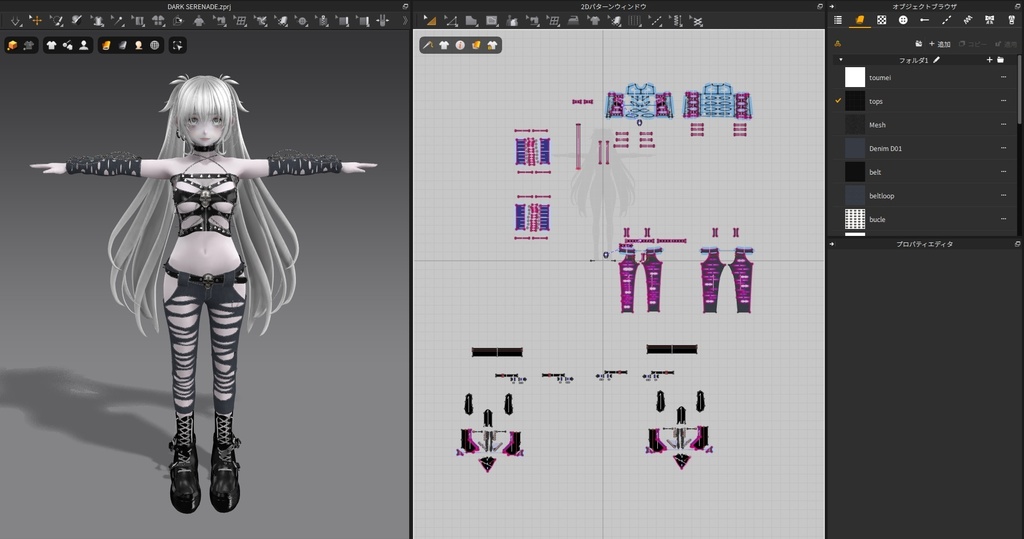Select the pleats fold lines tool in 2D toolbar
1024x539 pixels.
point(635,21)
